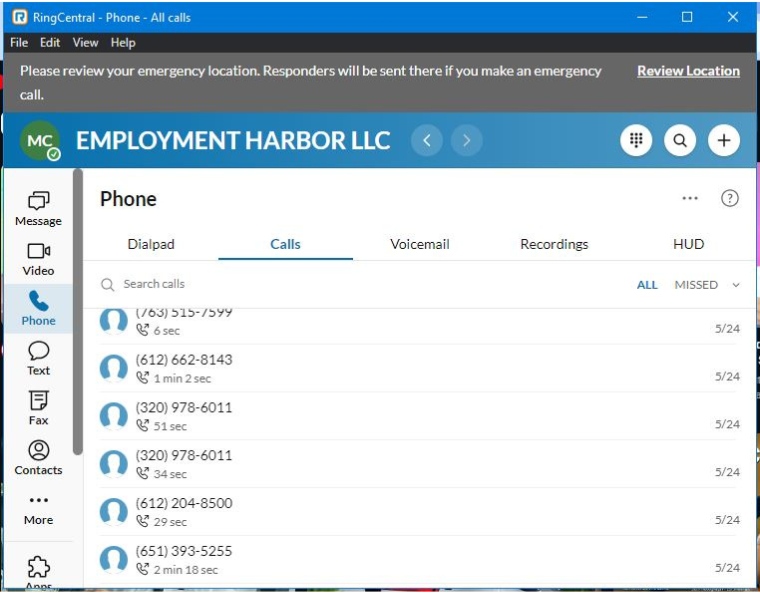The image size is (760, 594).
Task: Click the Review Location link
Action: pos(688,71)
